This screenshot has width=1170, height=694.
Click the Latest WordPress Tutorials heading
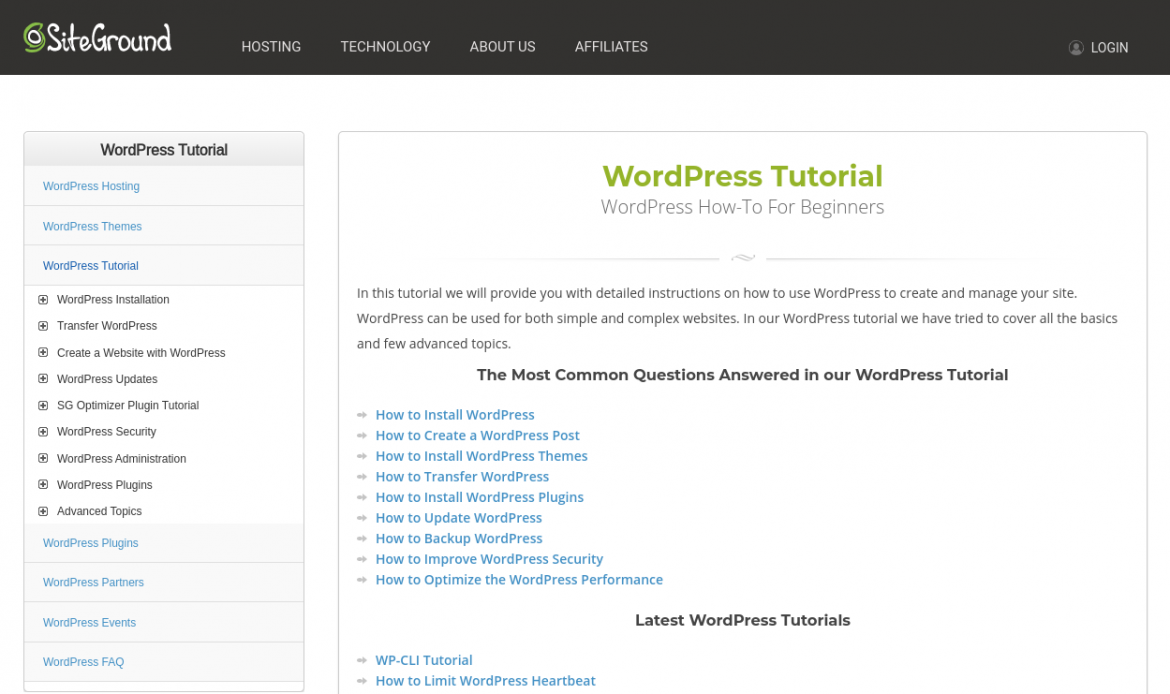(742, 620)
